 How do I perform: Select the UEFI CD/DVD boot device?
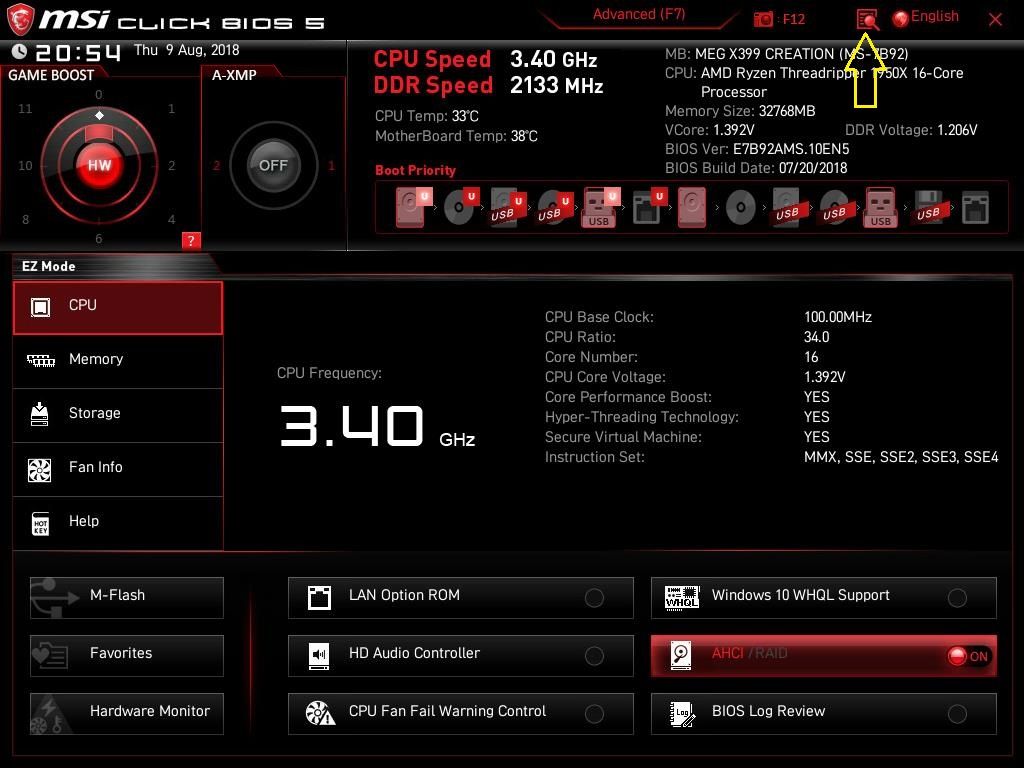point(460,207)
